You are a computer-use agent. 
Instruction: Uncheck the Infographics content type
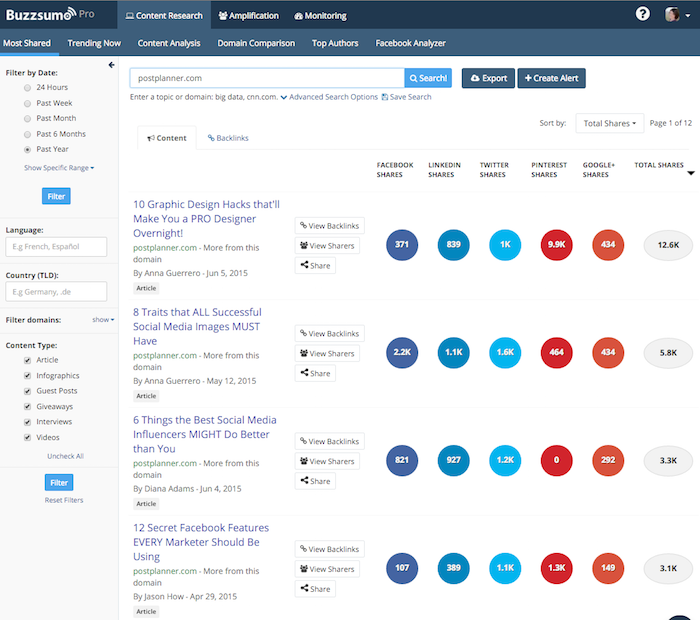click(x=28, y=376)
